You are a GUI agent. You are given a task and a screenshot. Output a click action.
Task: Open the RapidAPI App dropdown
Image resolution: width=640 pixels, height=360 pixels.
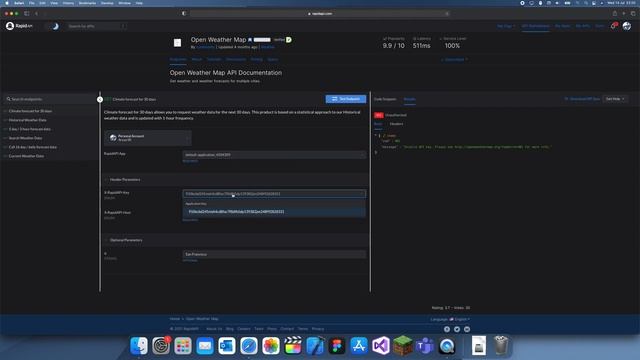[274, 155]
